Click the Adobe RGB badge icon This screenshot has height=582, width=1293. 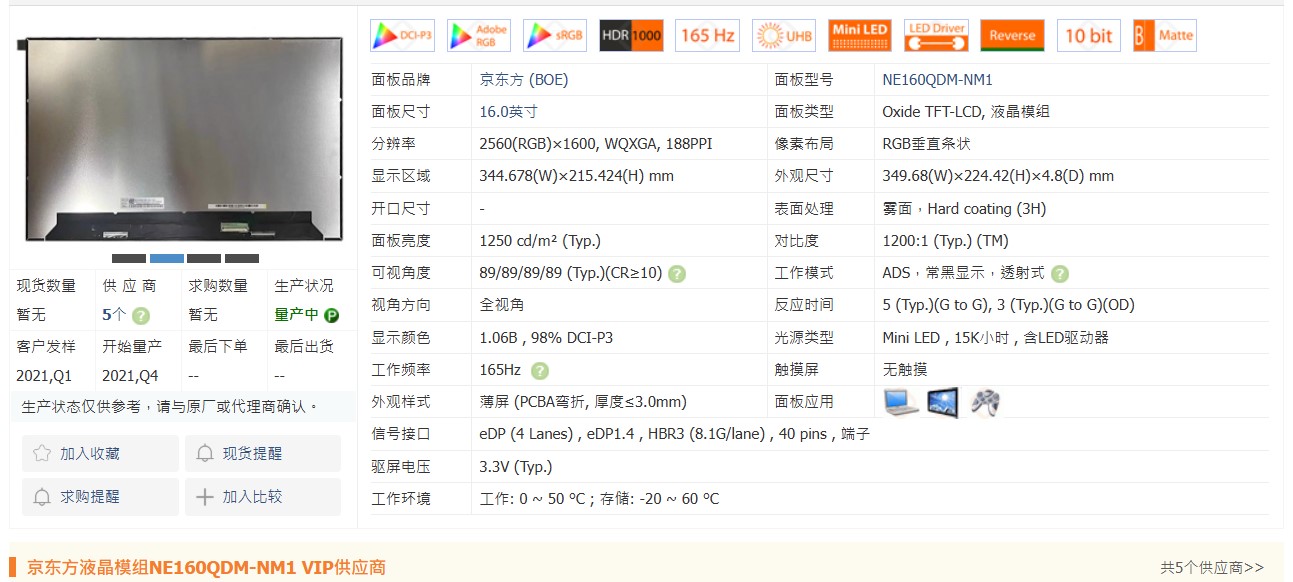pyautogui.click(x=478, y=36)
